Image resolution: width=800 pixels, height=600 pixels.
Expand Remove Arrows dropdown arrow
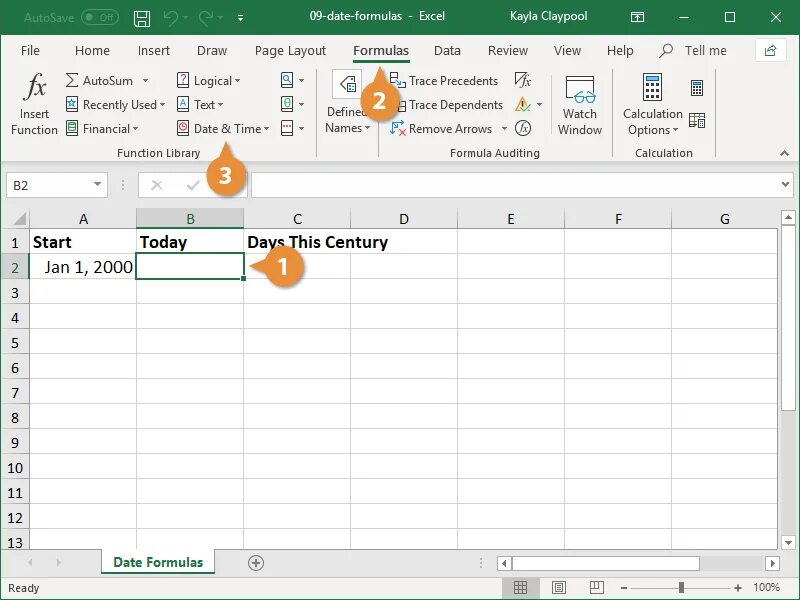[x=504, y=129]
